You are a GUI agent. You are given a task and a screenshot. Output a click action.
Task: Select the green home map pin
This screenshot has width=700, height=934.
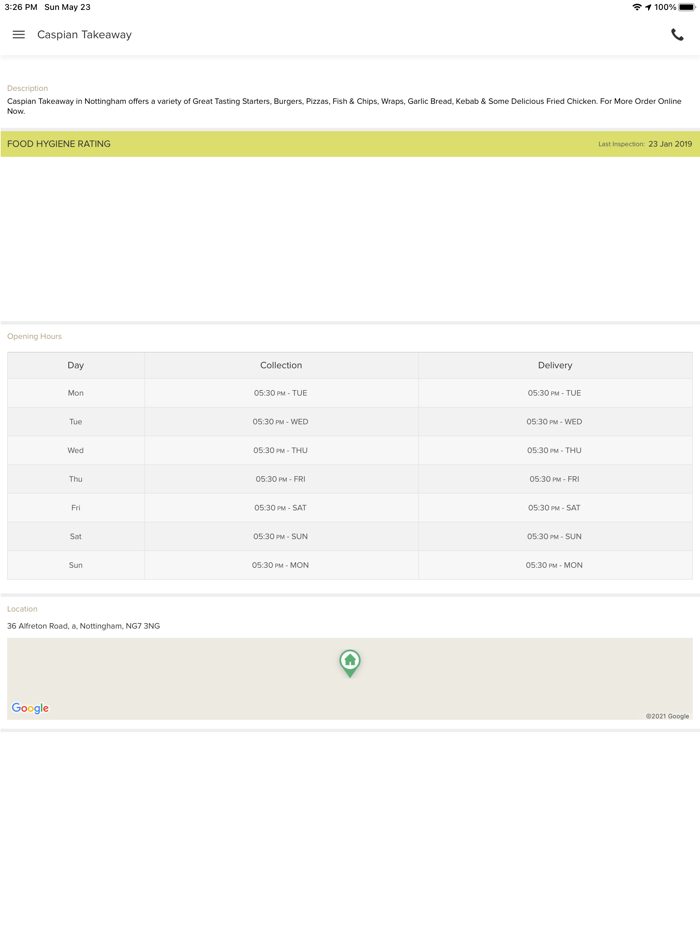click(350, 663)
